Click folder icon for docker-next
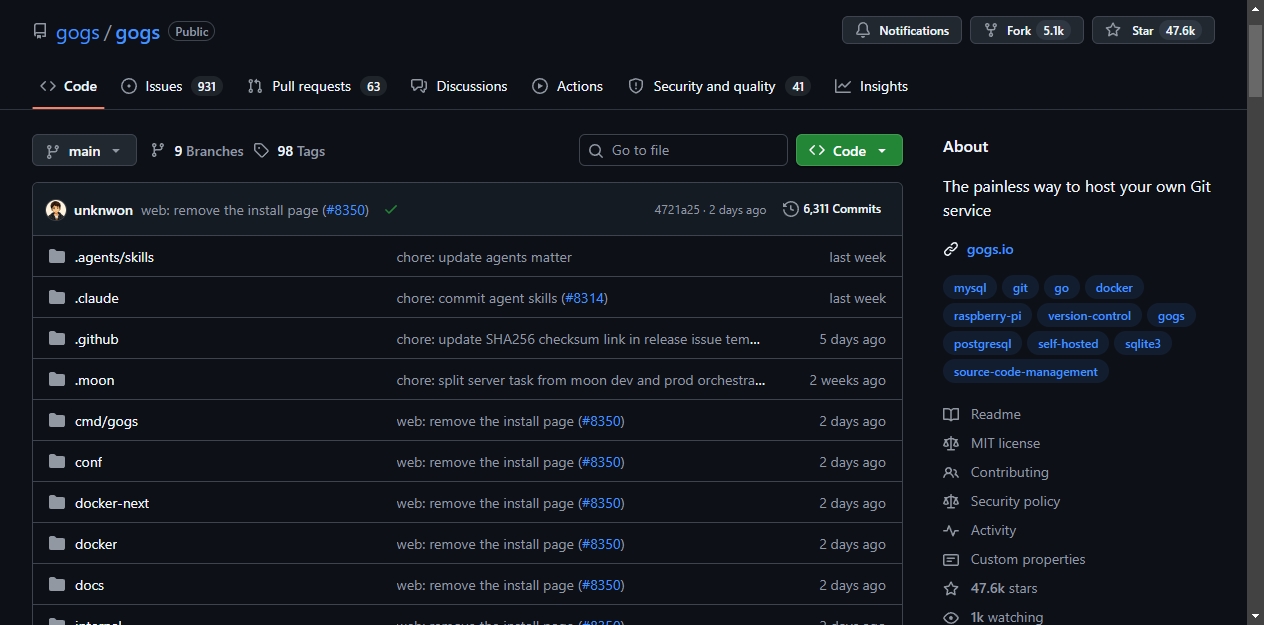 57,503
